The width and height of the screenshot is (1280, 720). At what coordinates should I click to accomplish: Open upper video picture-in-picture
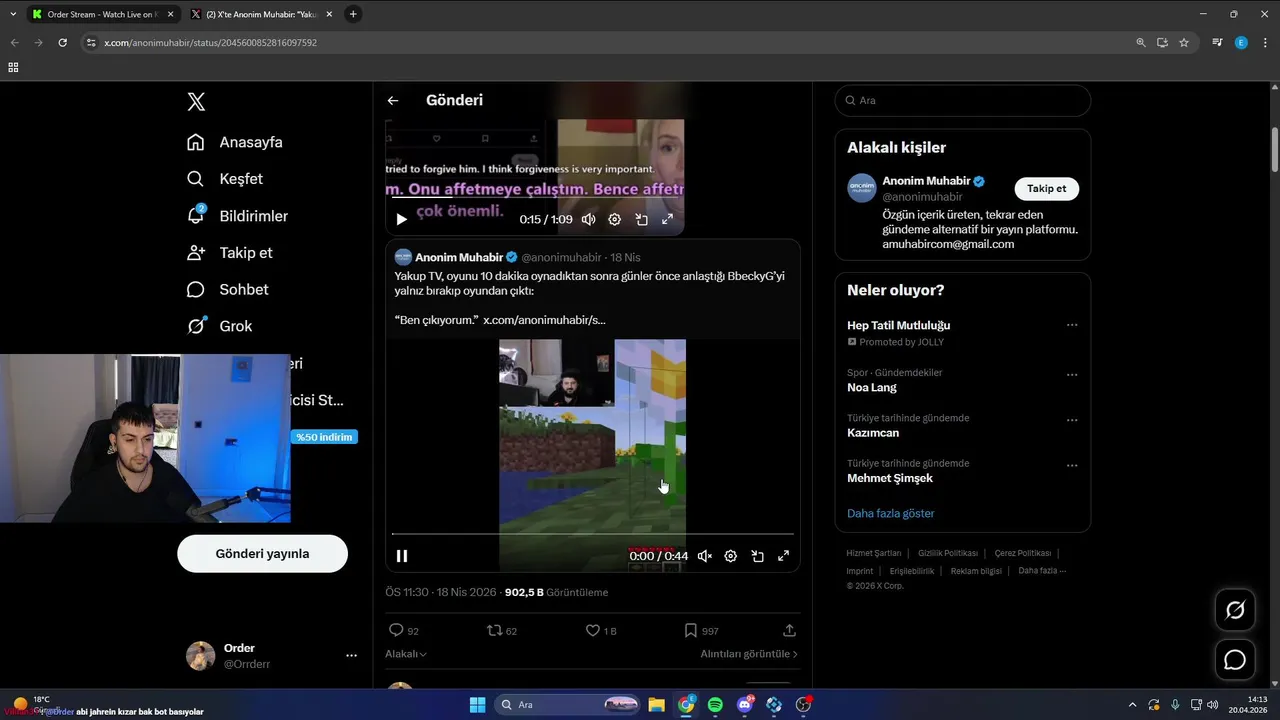(x=641, y=219)
